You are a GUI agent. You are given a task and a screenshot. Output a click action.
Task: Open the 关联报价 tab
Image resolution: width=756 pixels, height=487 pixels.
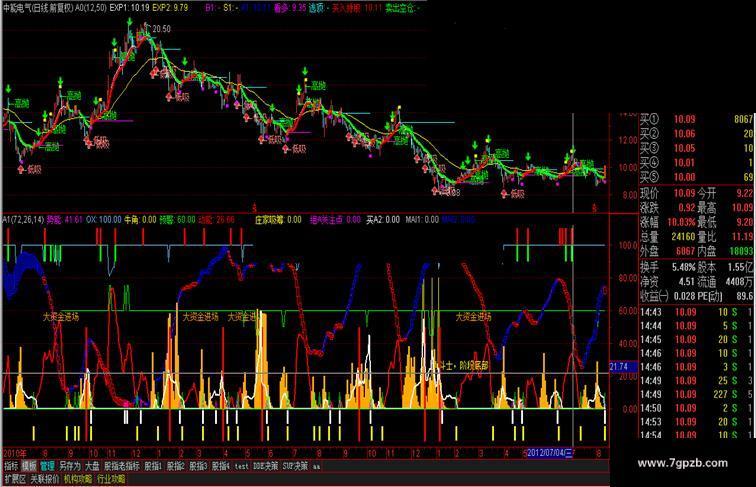pos(45,479)
